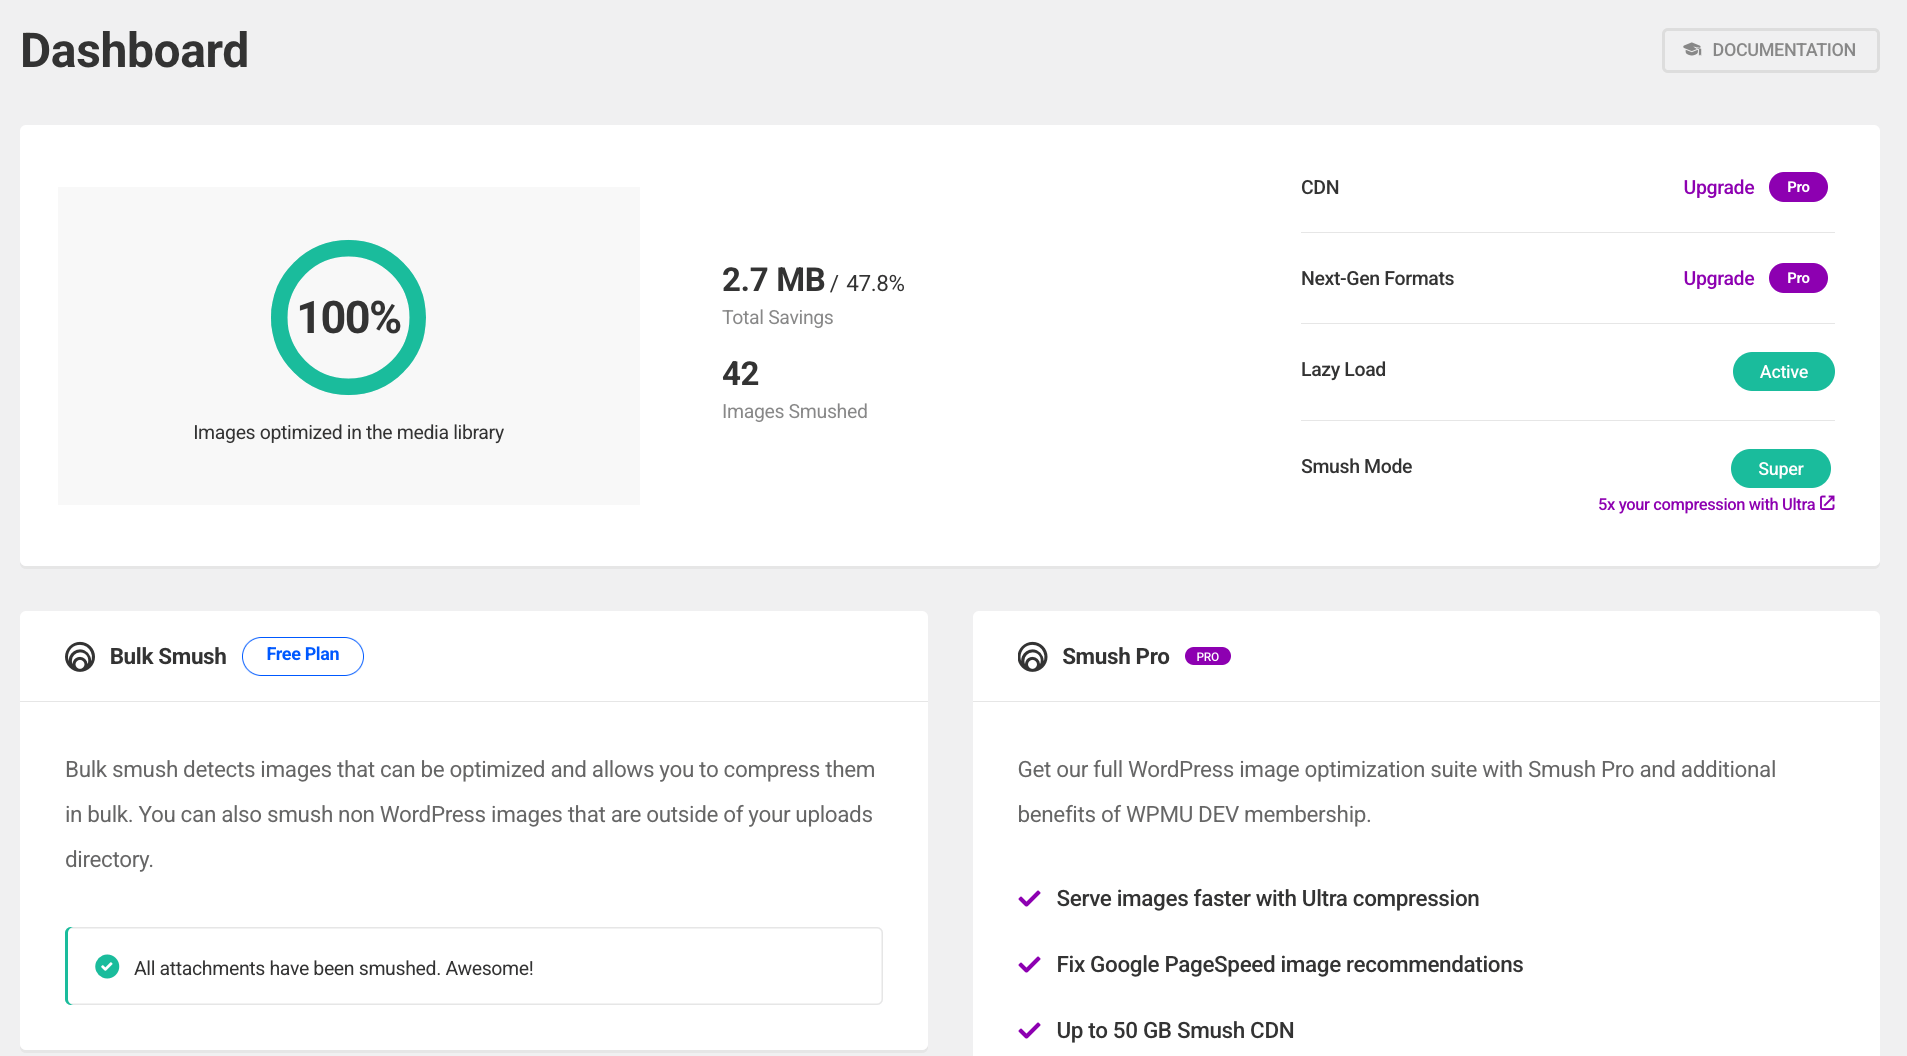The height and width of the screenshot is (1056, 1907).
Task: Click the Smush Pro logo icon
Action: [1033, 657]
